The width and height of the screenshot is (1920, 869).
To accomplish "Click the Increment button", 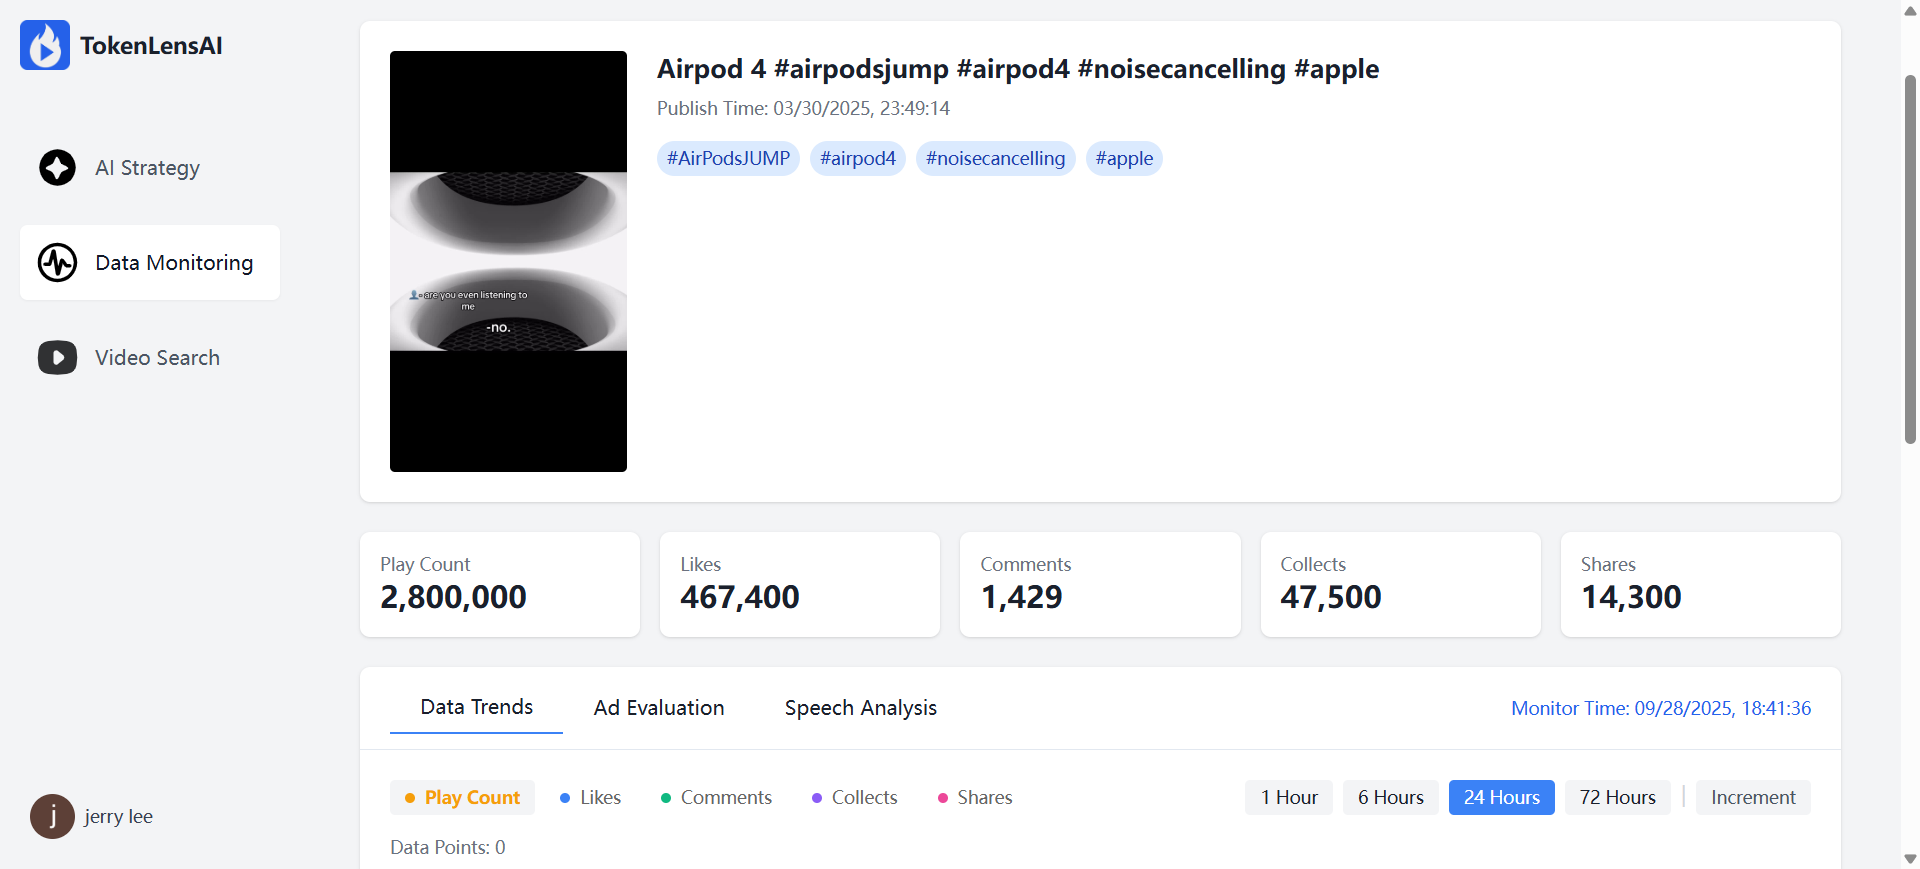I will (1752, 797).
